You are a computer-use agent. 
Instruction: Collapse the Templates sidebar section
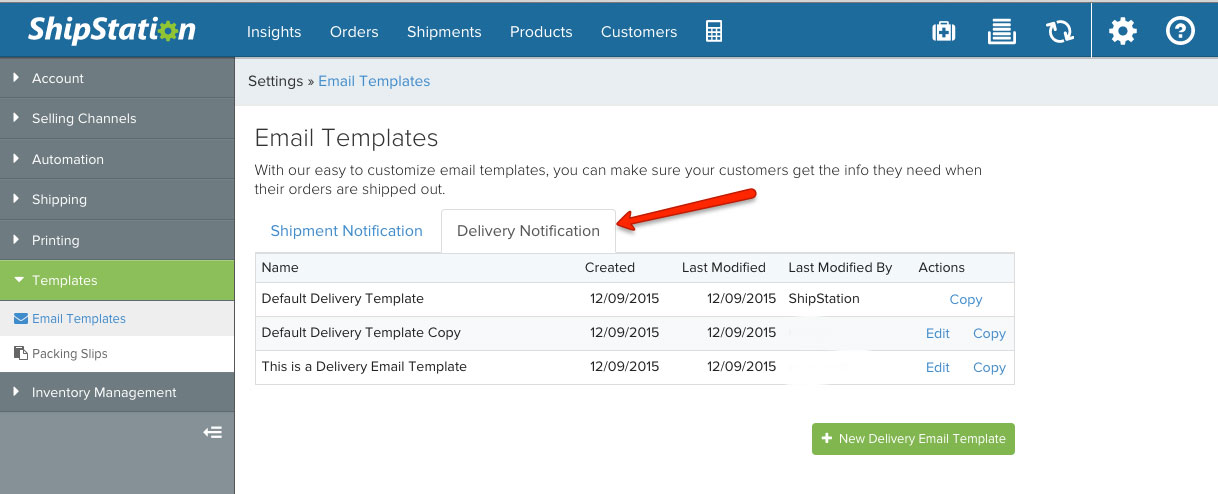64,280
